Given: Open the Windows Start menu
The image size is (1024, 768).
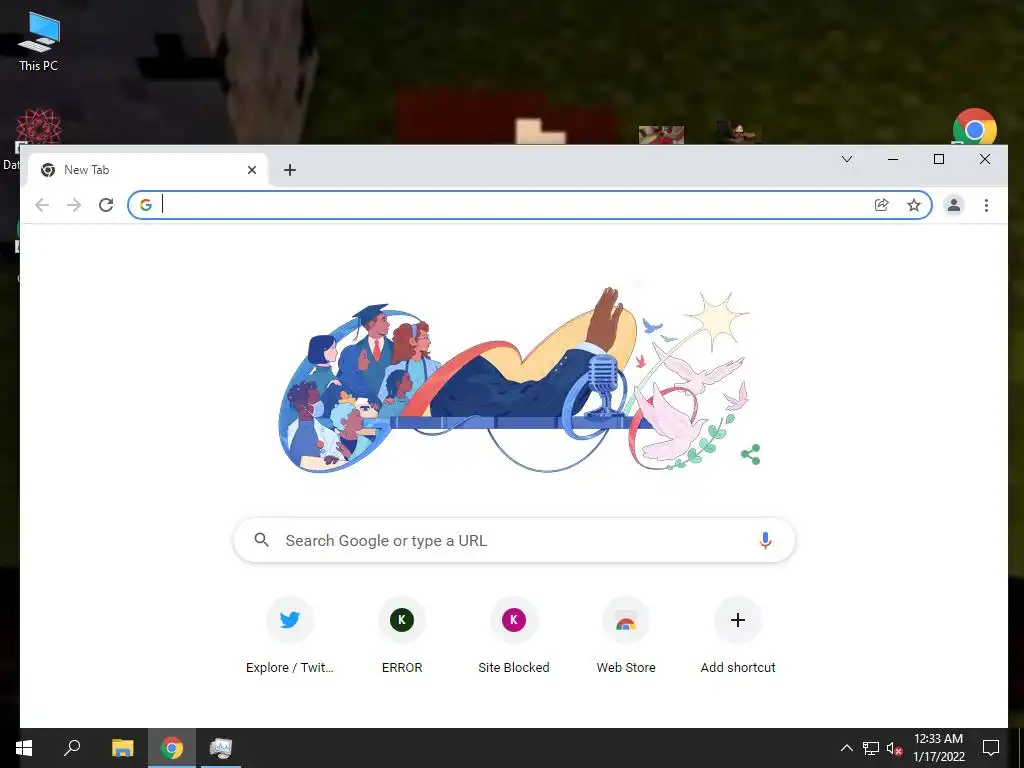Looking at the screenshot, I should (x=24, y=748).
